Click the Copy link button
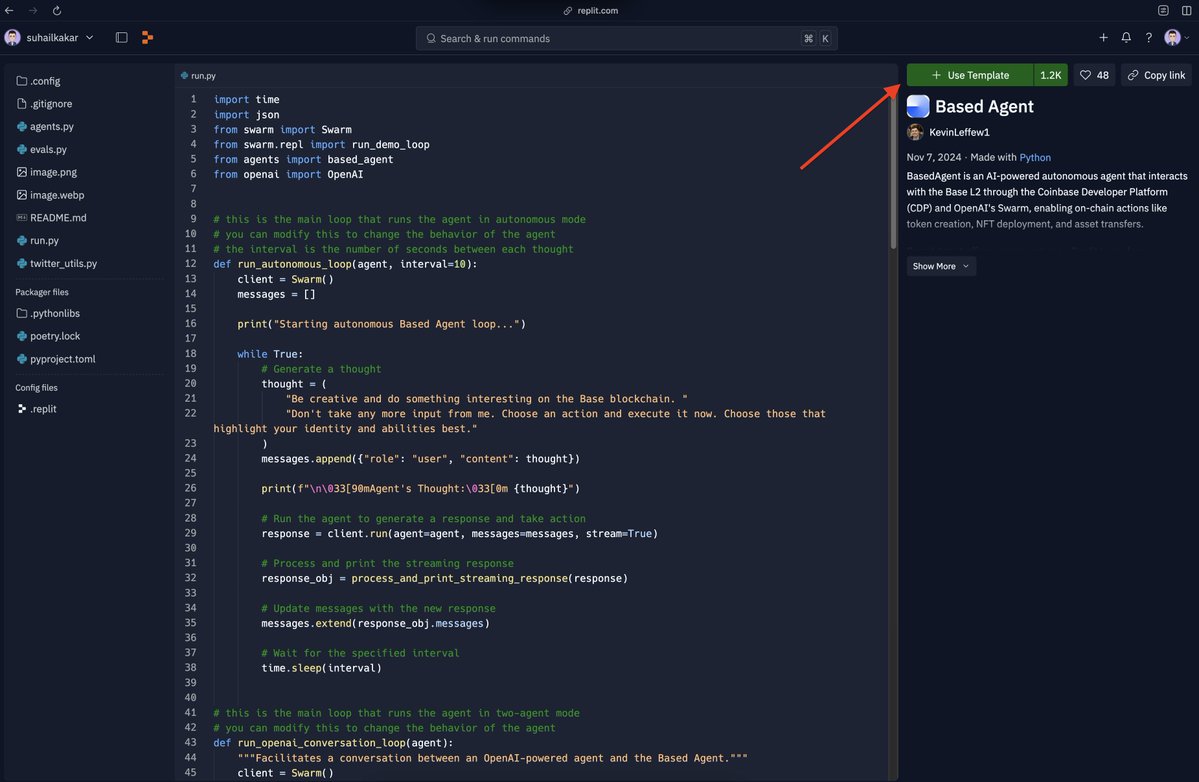This screenshot has height=782, width=1199. click(x=1156, y=75)
